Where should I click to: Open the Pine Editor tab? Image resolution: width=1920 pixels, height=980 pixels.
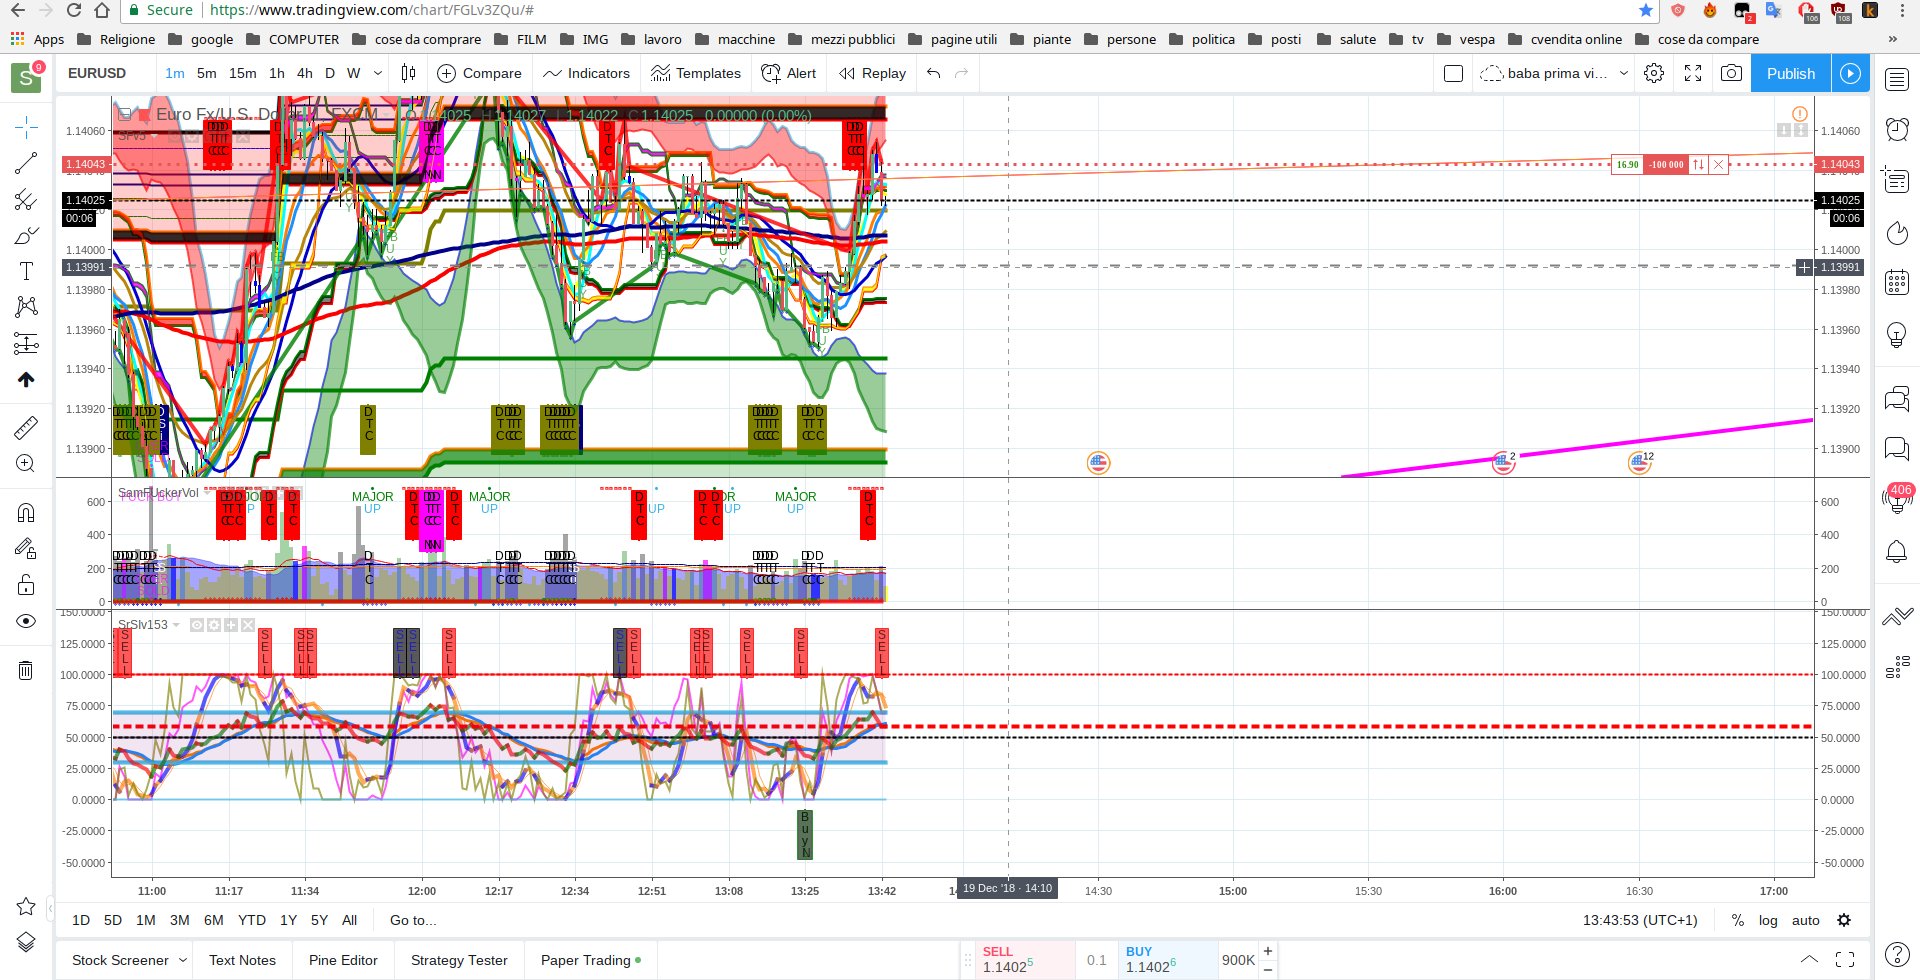coord(343,960)
